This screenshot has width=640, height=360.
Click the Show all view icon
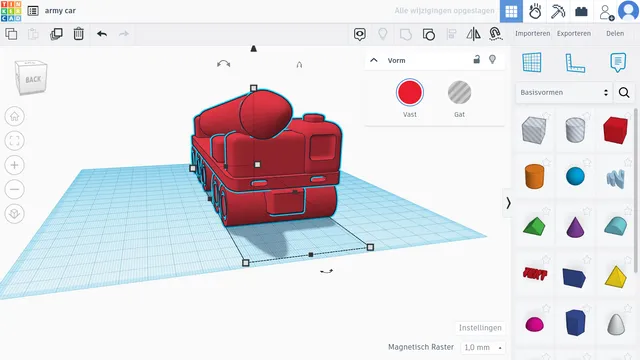point(360,34)
